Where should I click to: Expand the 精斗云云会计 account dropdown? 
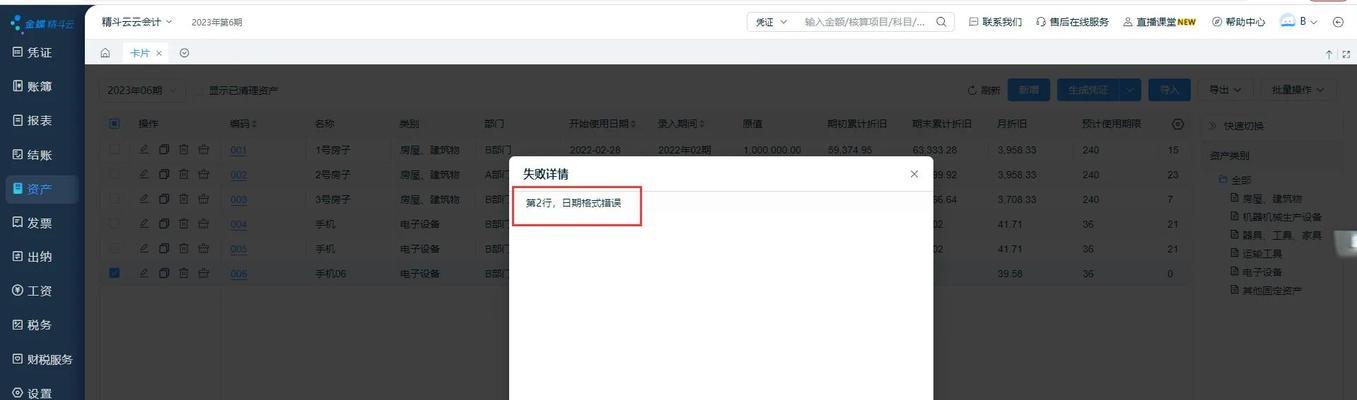137,22
